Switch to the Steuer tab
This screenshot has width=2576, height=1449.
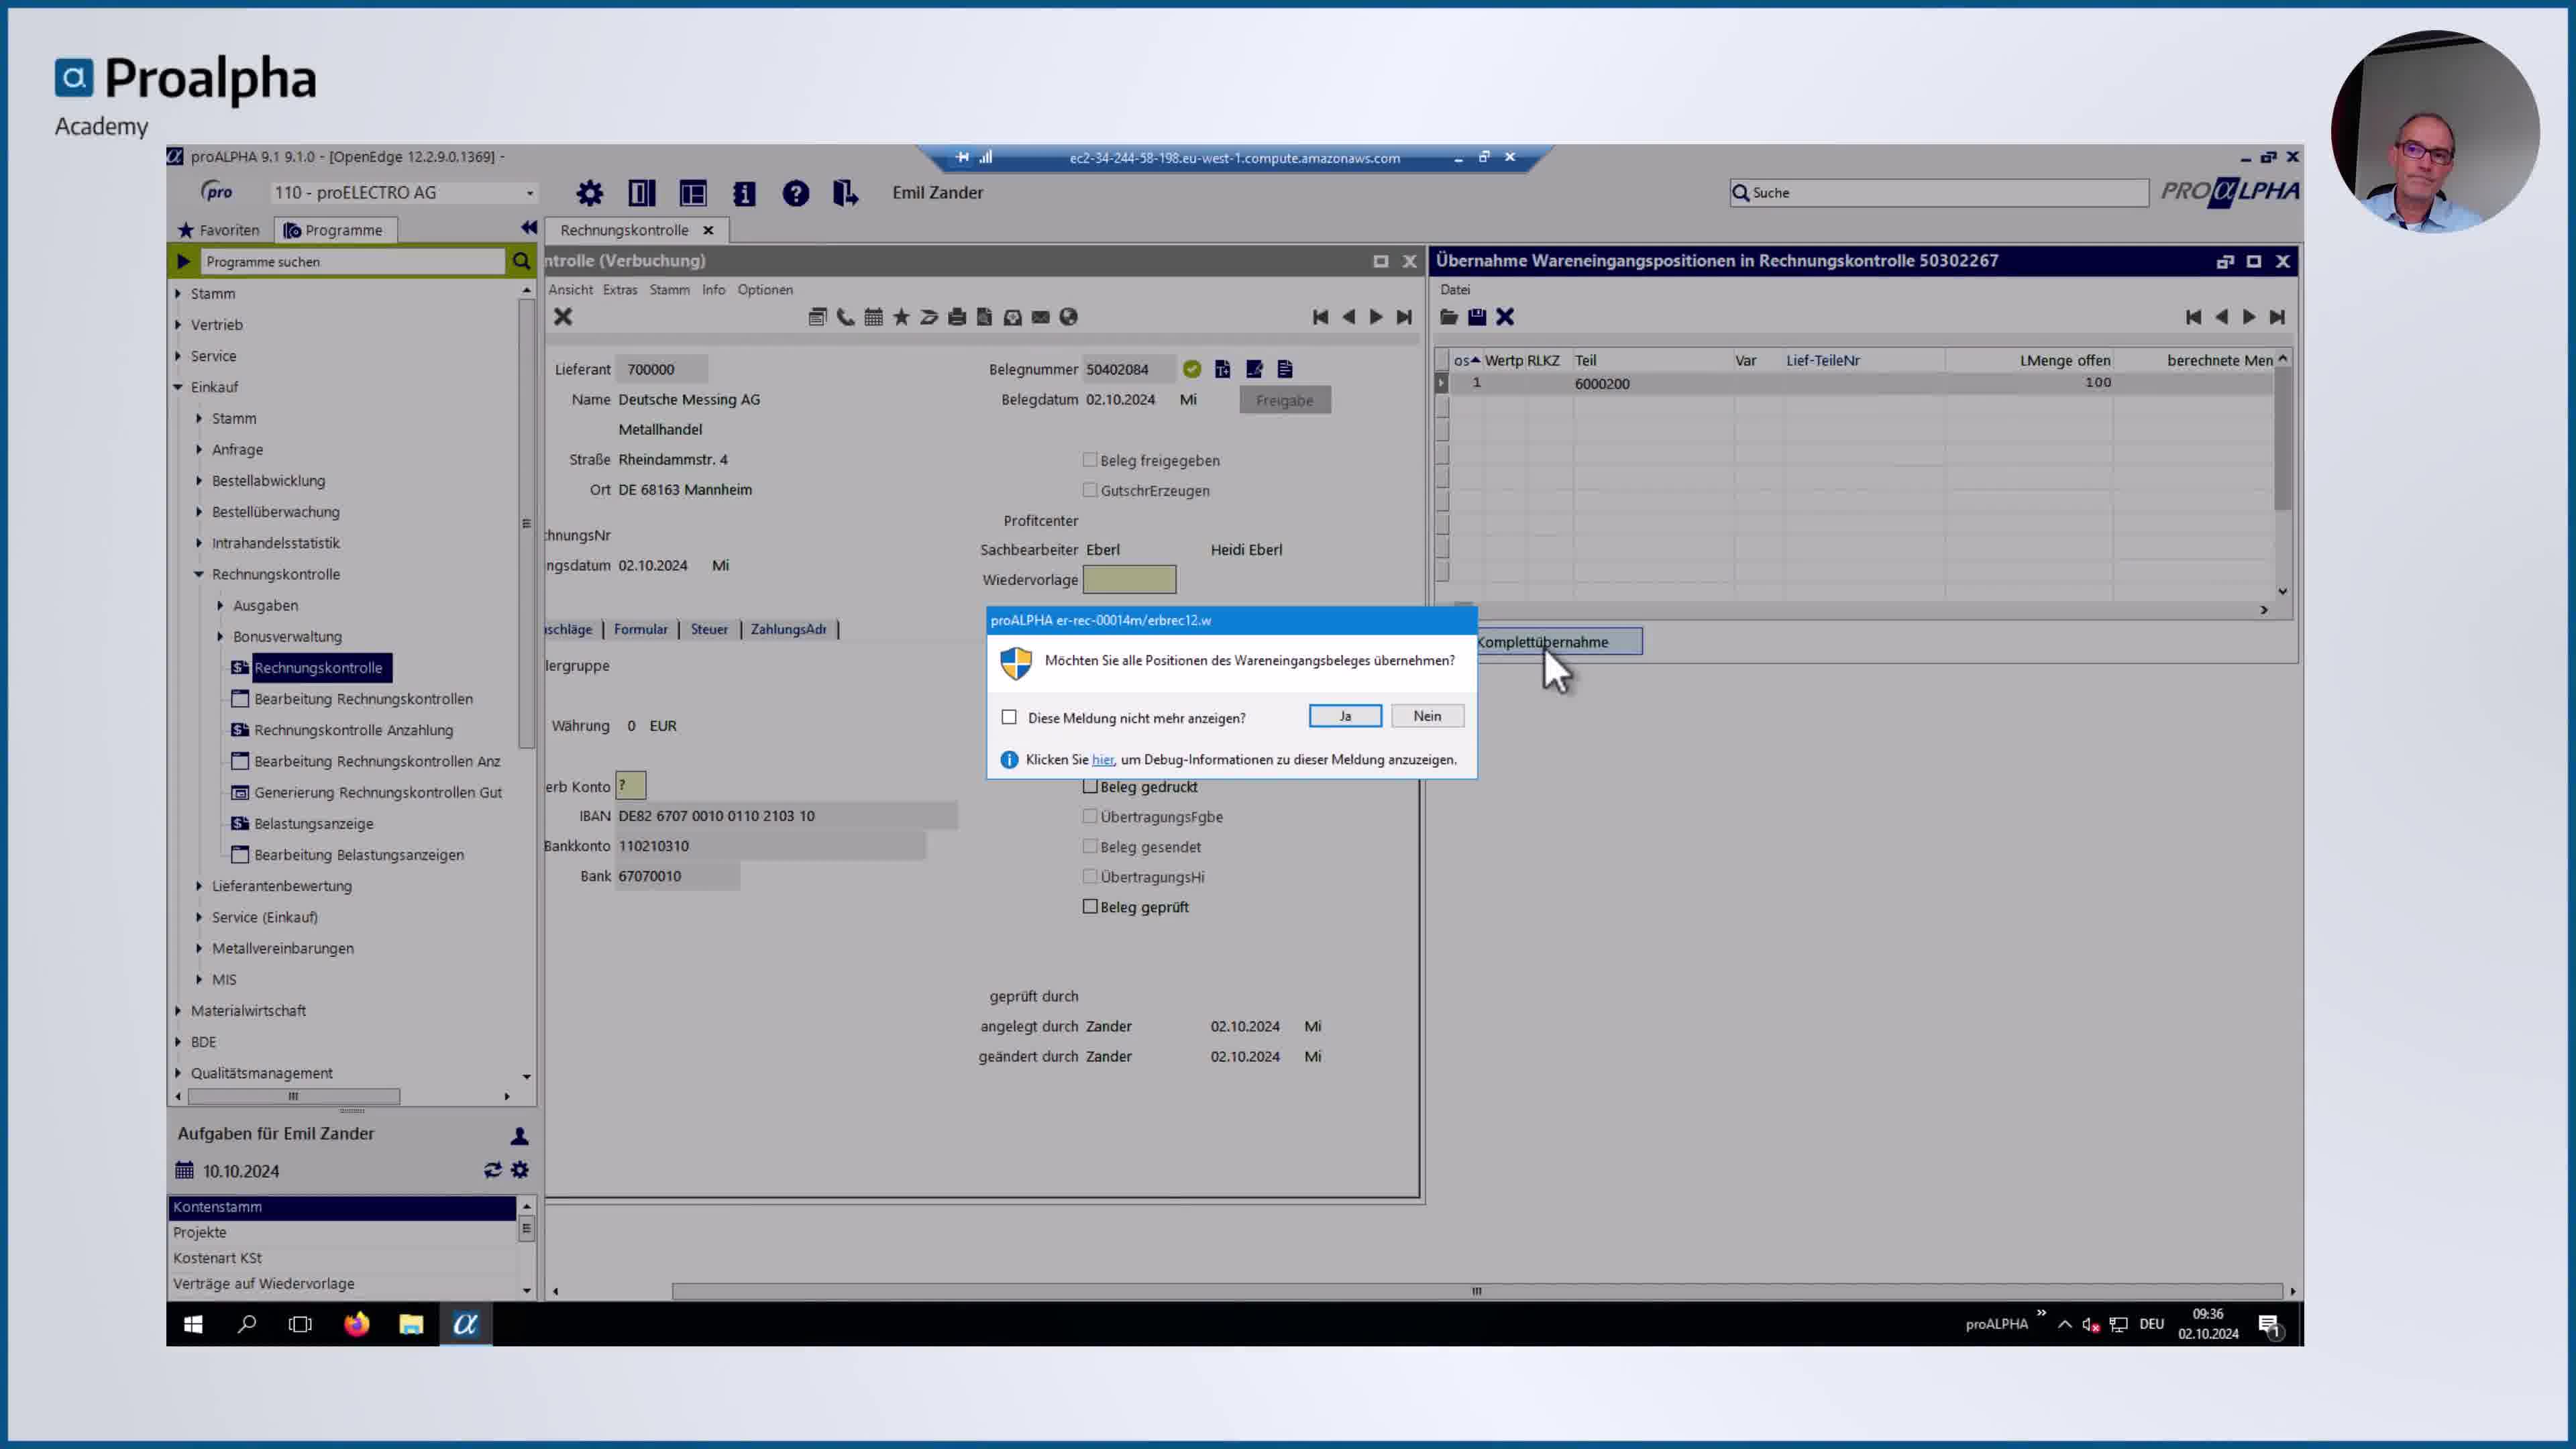(x=709, y=629)
